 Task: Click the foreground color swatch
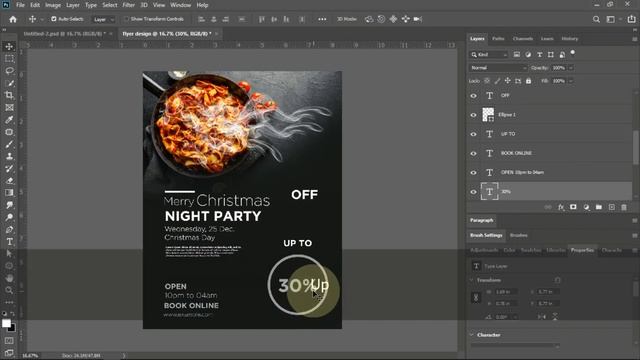click(x=6, y=324)
